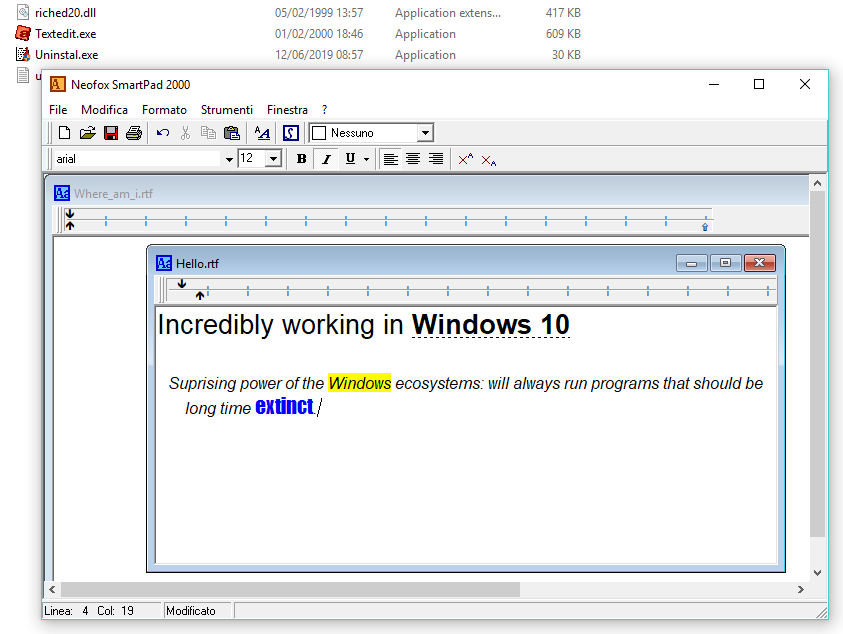Open the Strumenti menu
Image resolution: width=843 pixels, height=634 pixels.
tap(227, 110)
